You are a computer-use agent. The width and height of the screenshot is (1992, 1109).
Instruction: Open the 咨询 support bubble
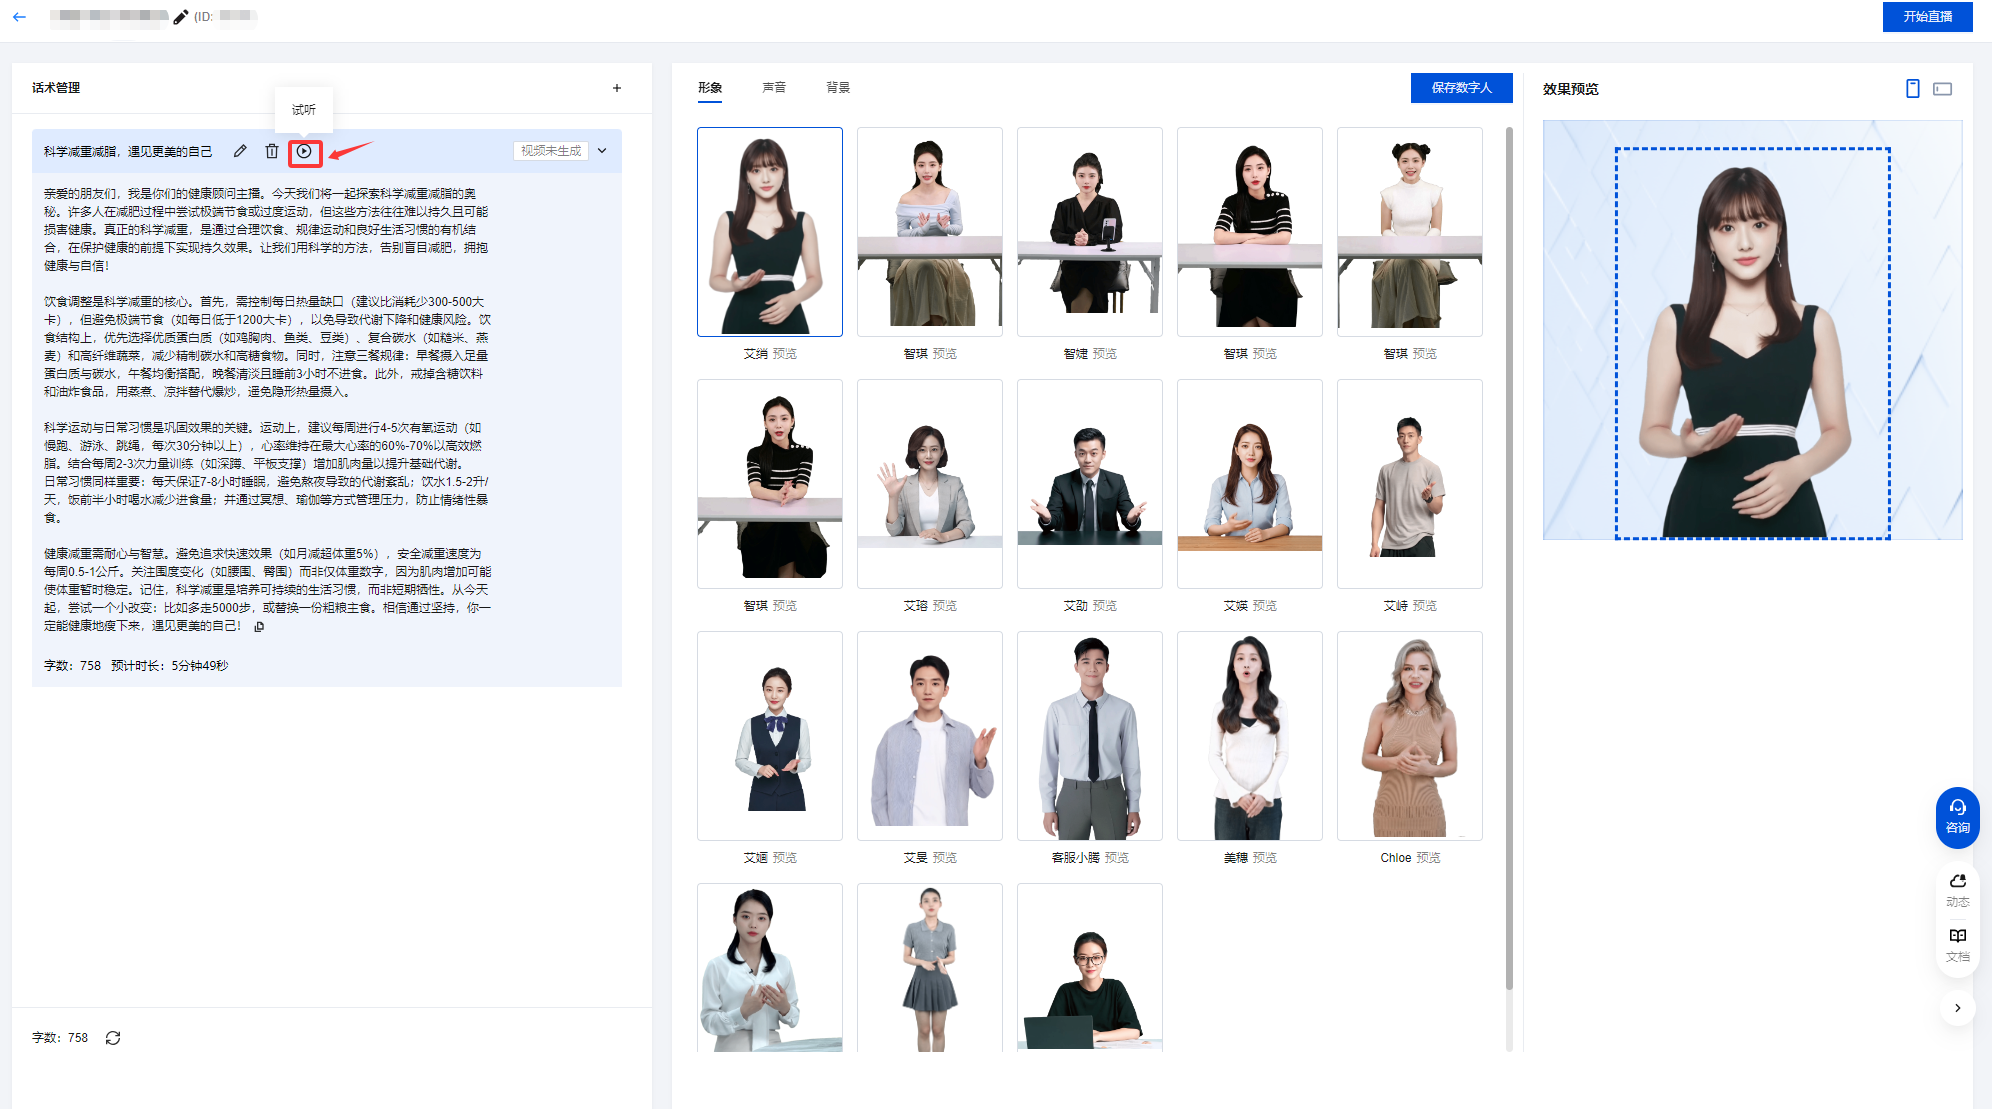1957,817
